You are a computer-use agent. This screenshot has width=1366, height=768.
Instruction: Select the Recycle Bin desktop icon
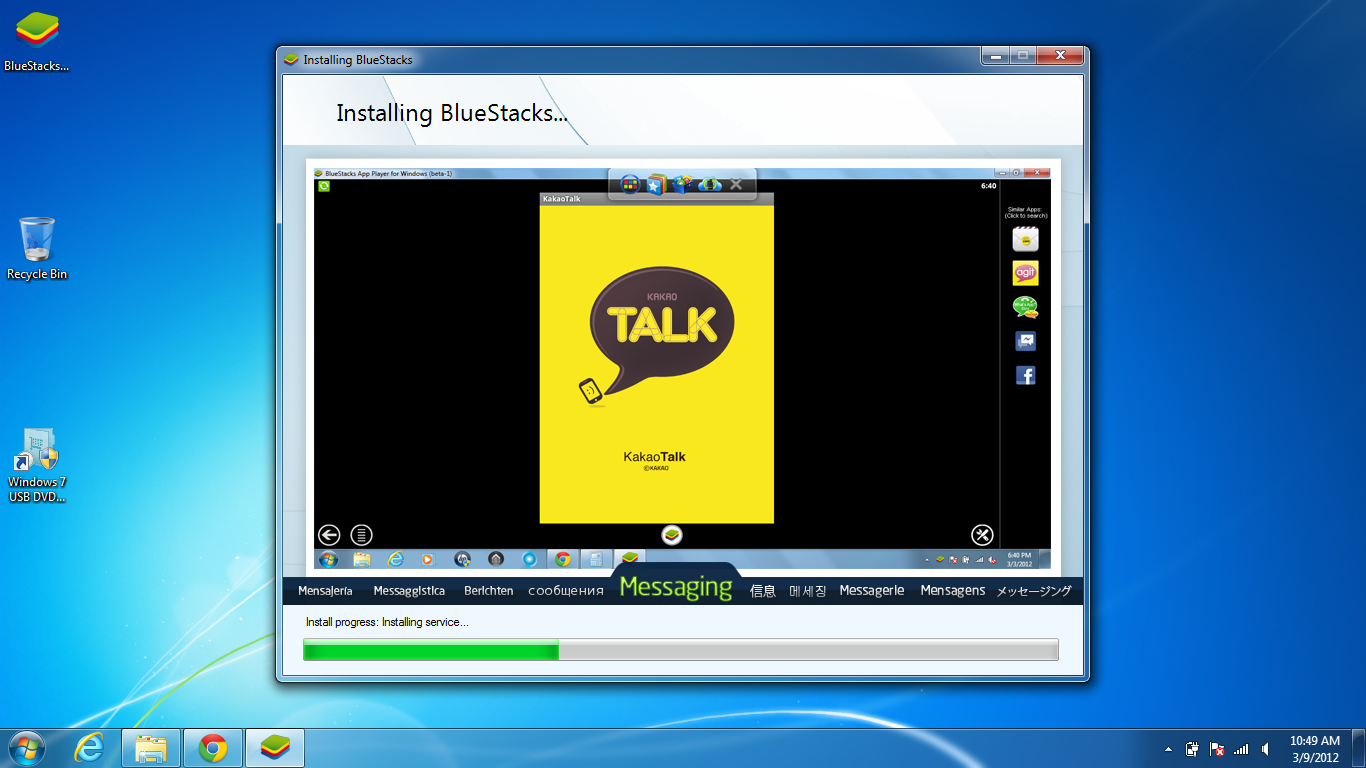[x=37, y=249]
